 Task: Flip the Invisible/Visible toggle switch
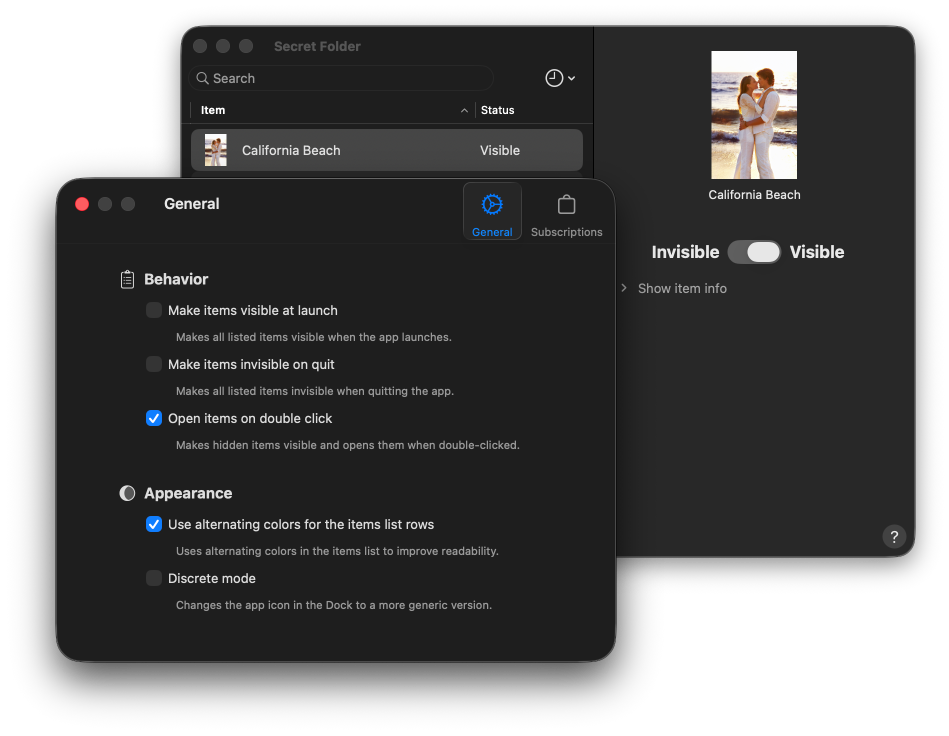pyautogui.click(x=754, y=252)
